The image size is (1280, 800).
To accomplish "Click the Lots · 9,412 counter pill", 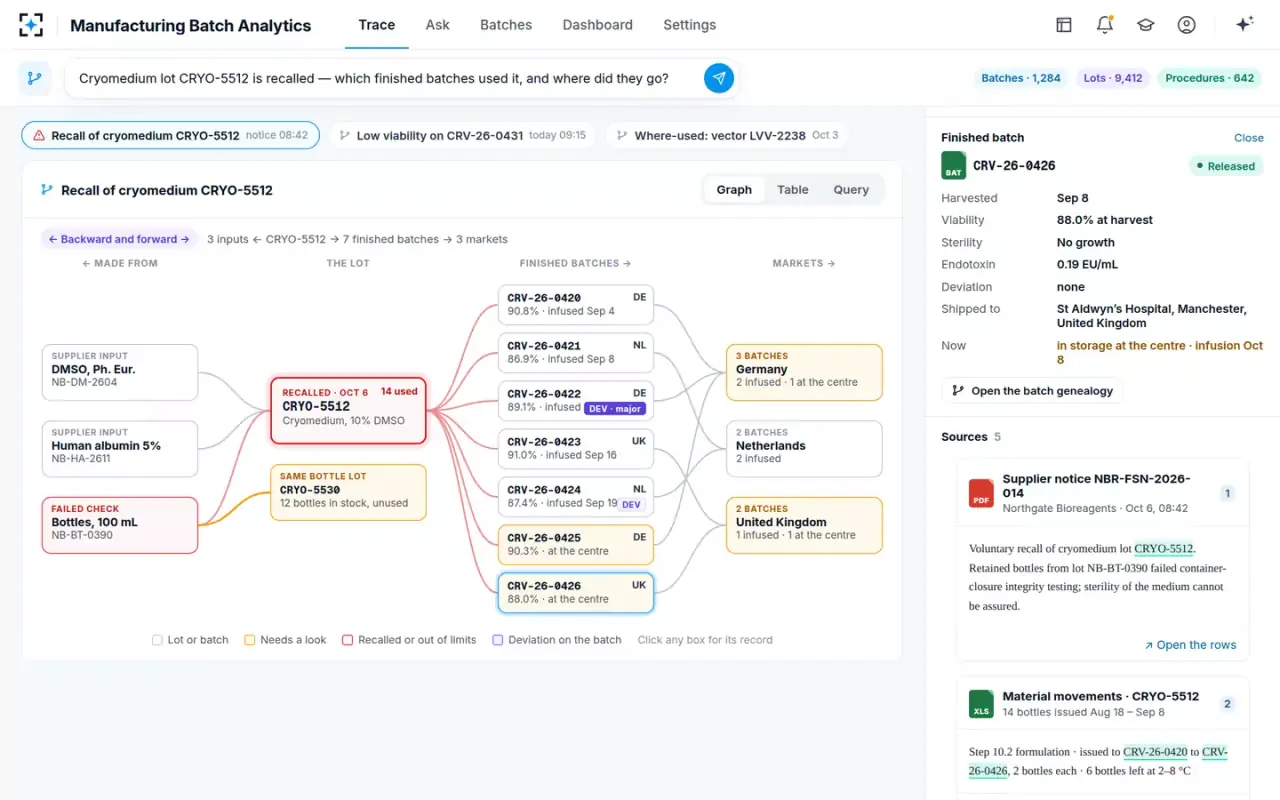I will [x=1112, y=78].
